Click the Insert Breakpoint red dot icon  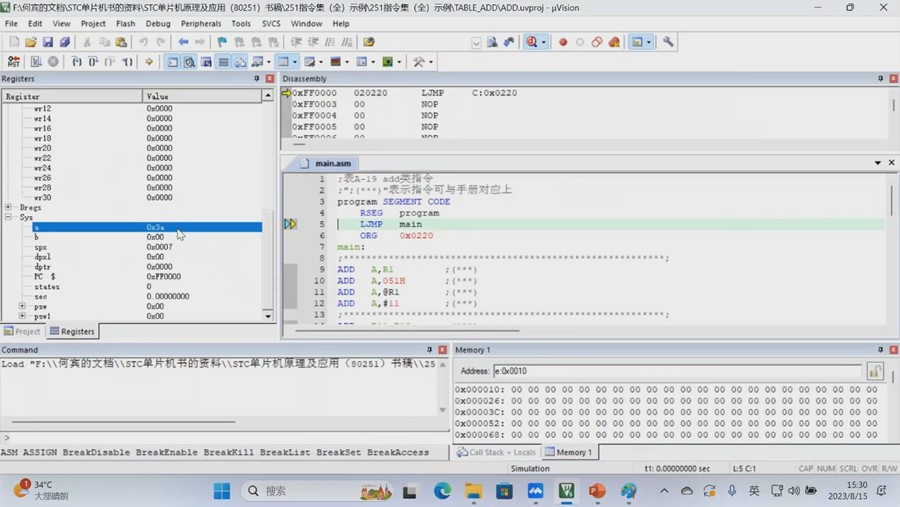coord(563,42)
